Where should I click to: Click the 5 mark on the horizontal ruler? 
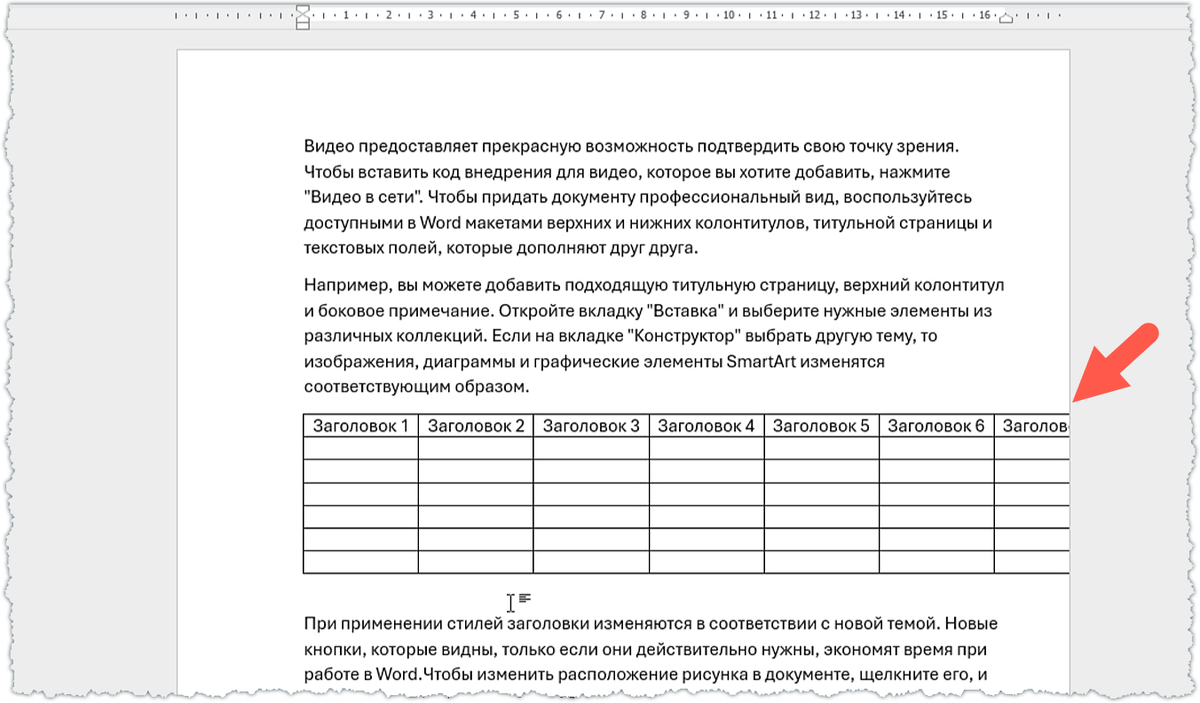coord(516,17)
